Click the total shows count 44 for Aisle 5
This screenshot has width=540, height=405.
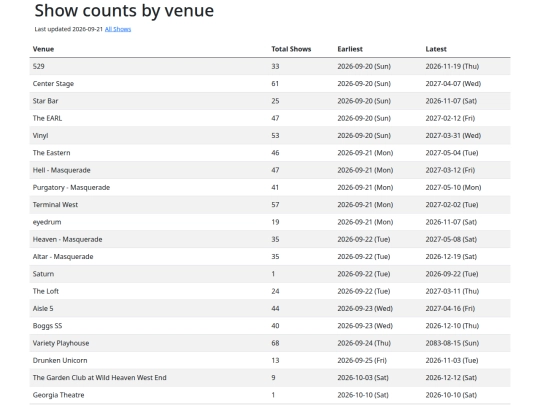point(275,308)
